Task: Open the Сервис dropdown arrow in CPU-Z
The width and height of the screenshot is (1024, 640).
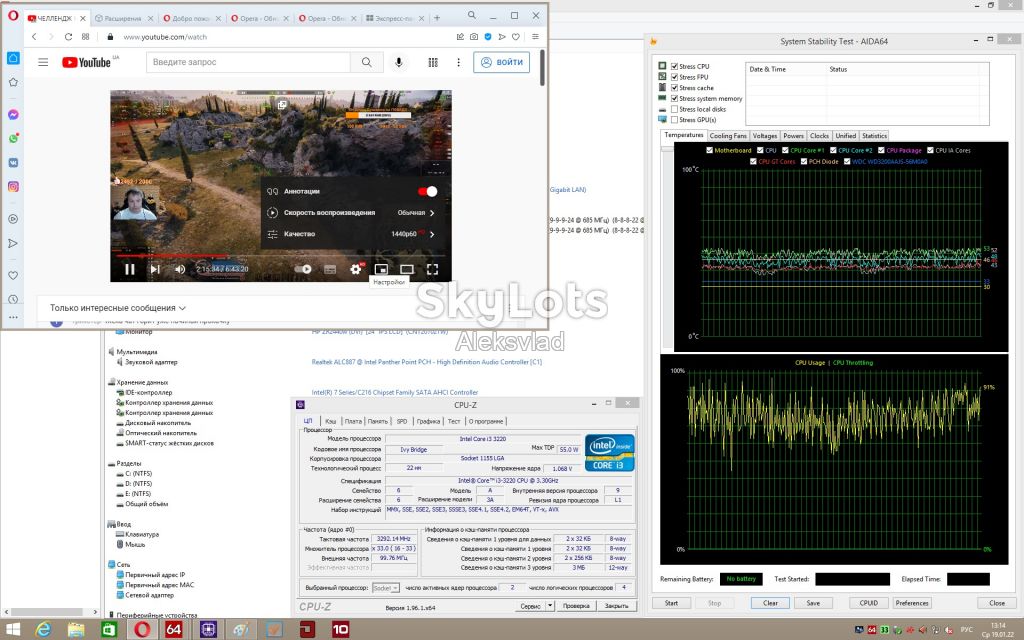Action: (x=551, y=606)
